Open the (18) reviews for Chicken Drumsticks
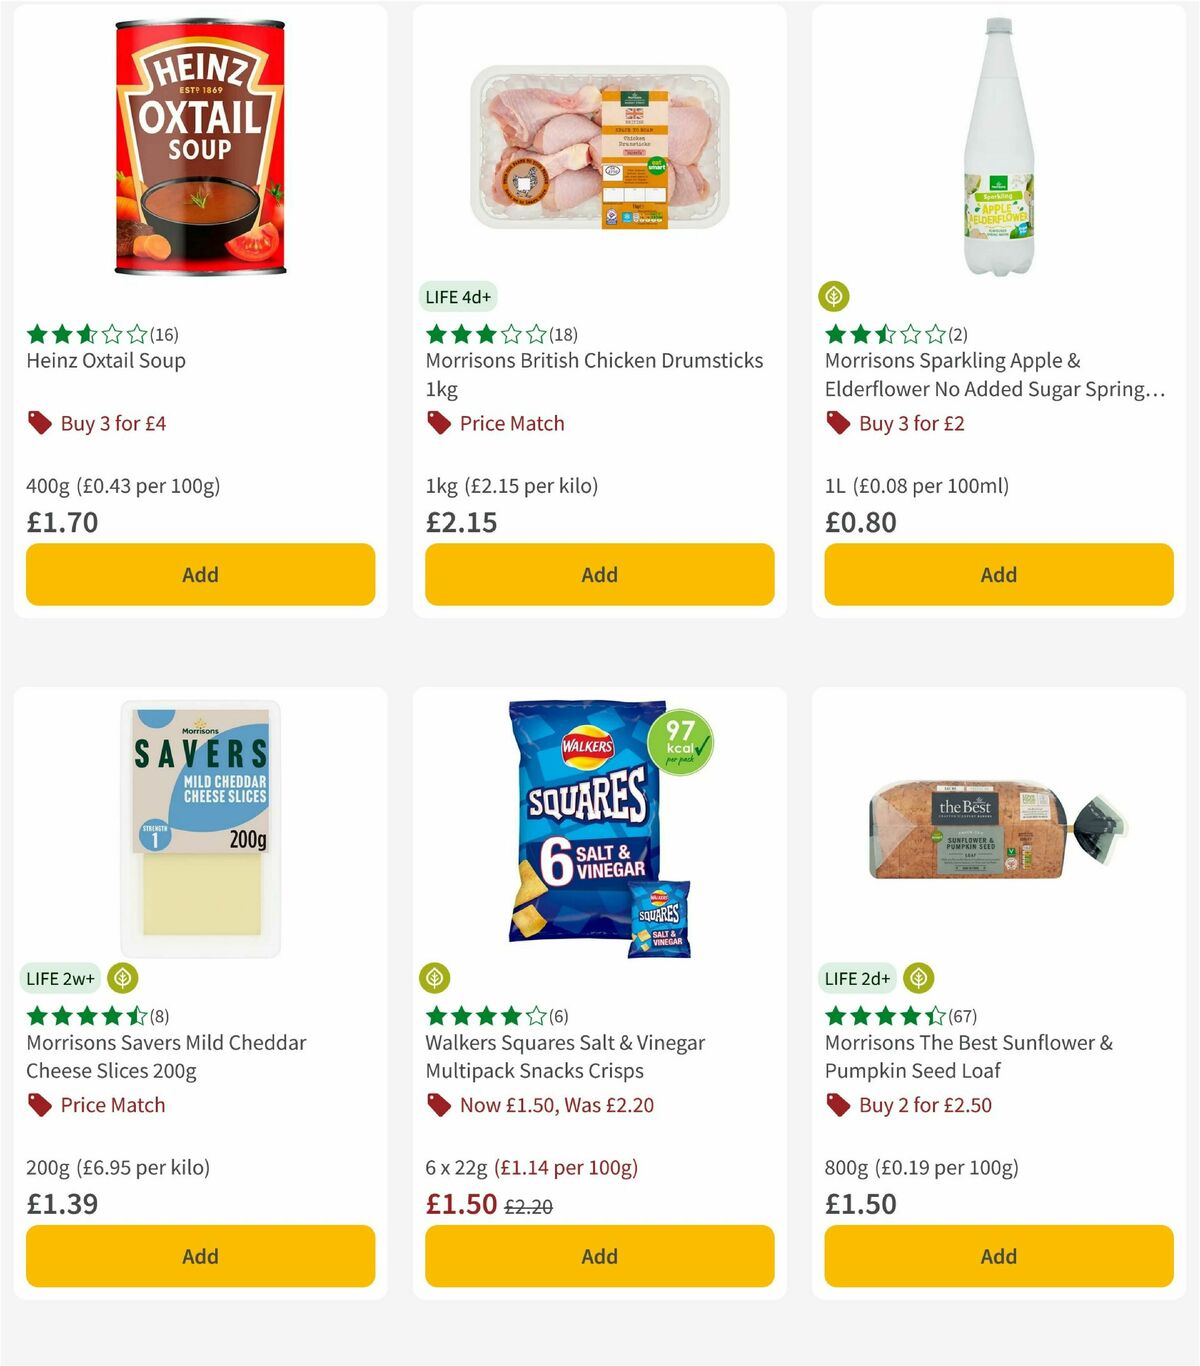 [563, 334]
